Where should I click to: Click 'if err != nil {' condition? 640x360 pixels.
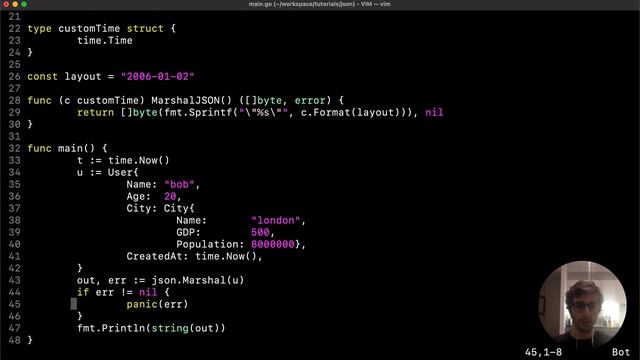tap(123, 292)
